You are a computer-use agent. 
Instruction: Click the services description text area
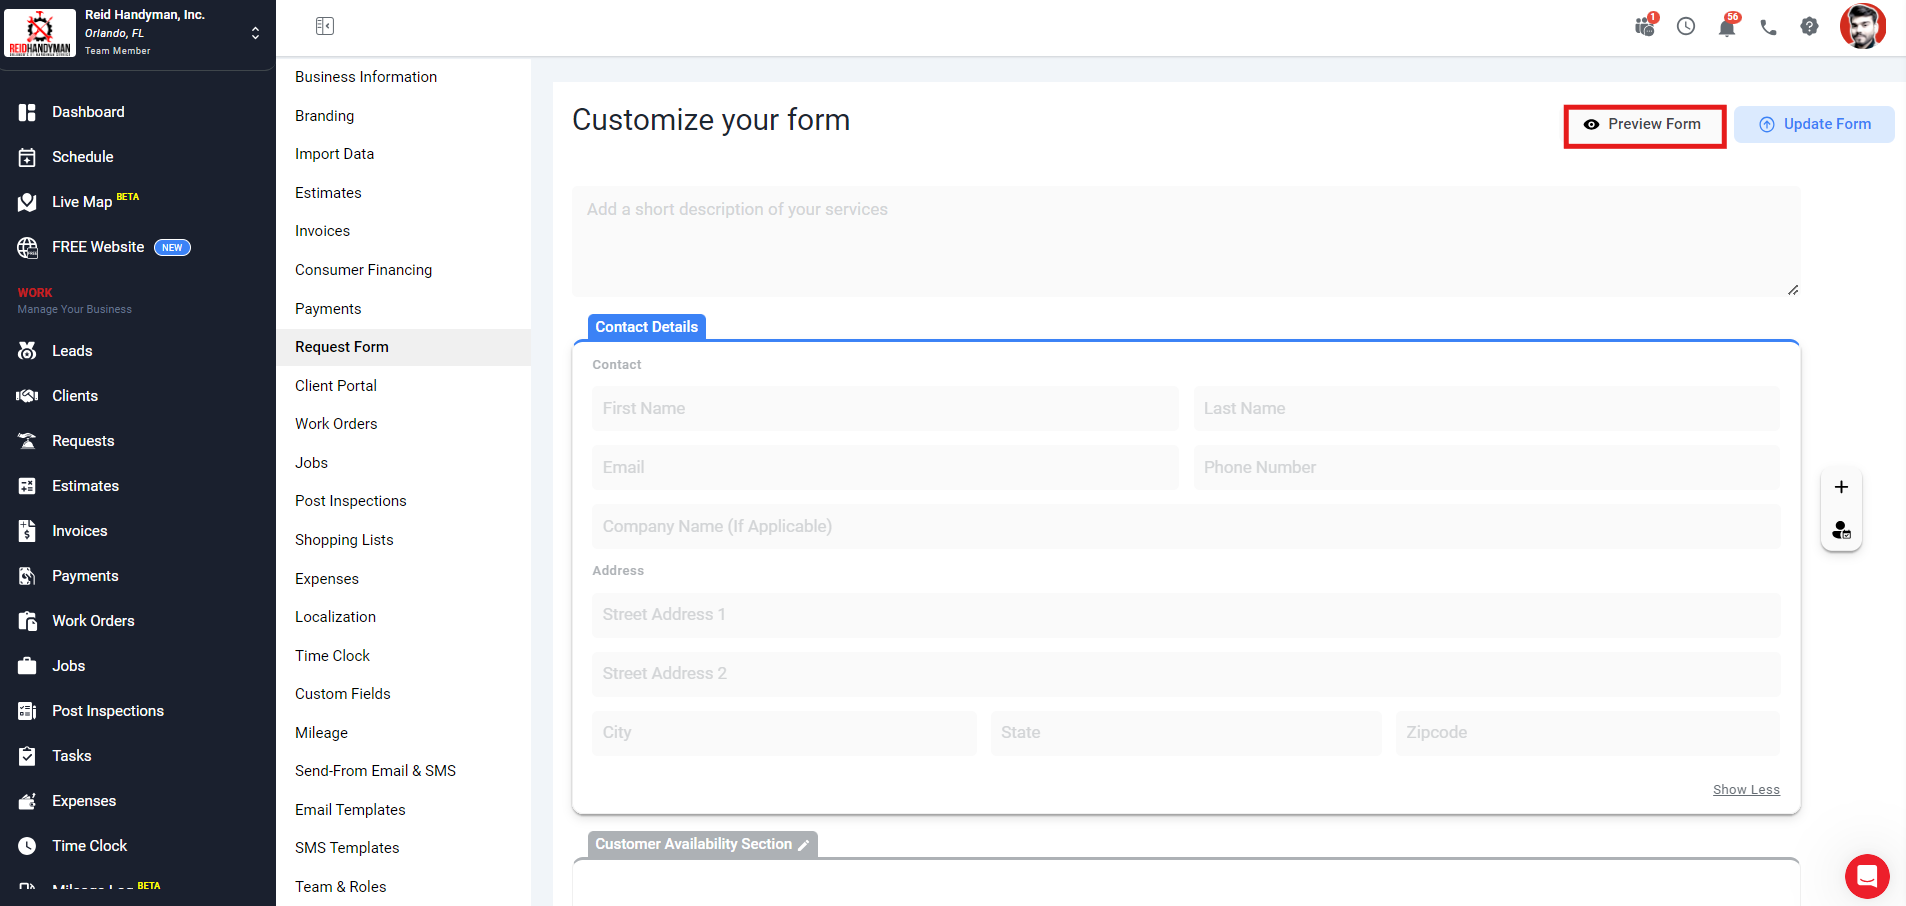(1185, 241)
